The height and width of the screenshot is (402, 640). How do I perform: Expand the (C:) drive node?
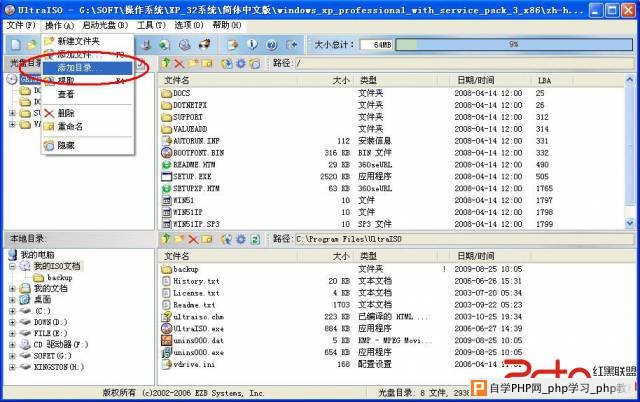tap(12, 311)
